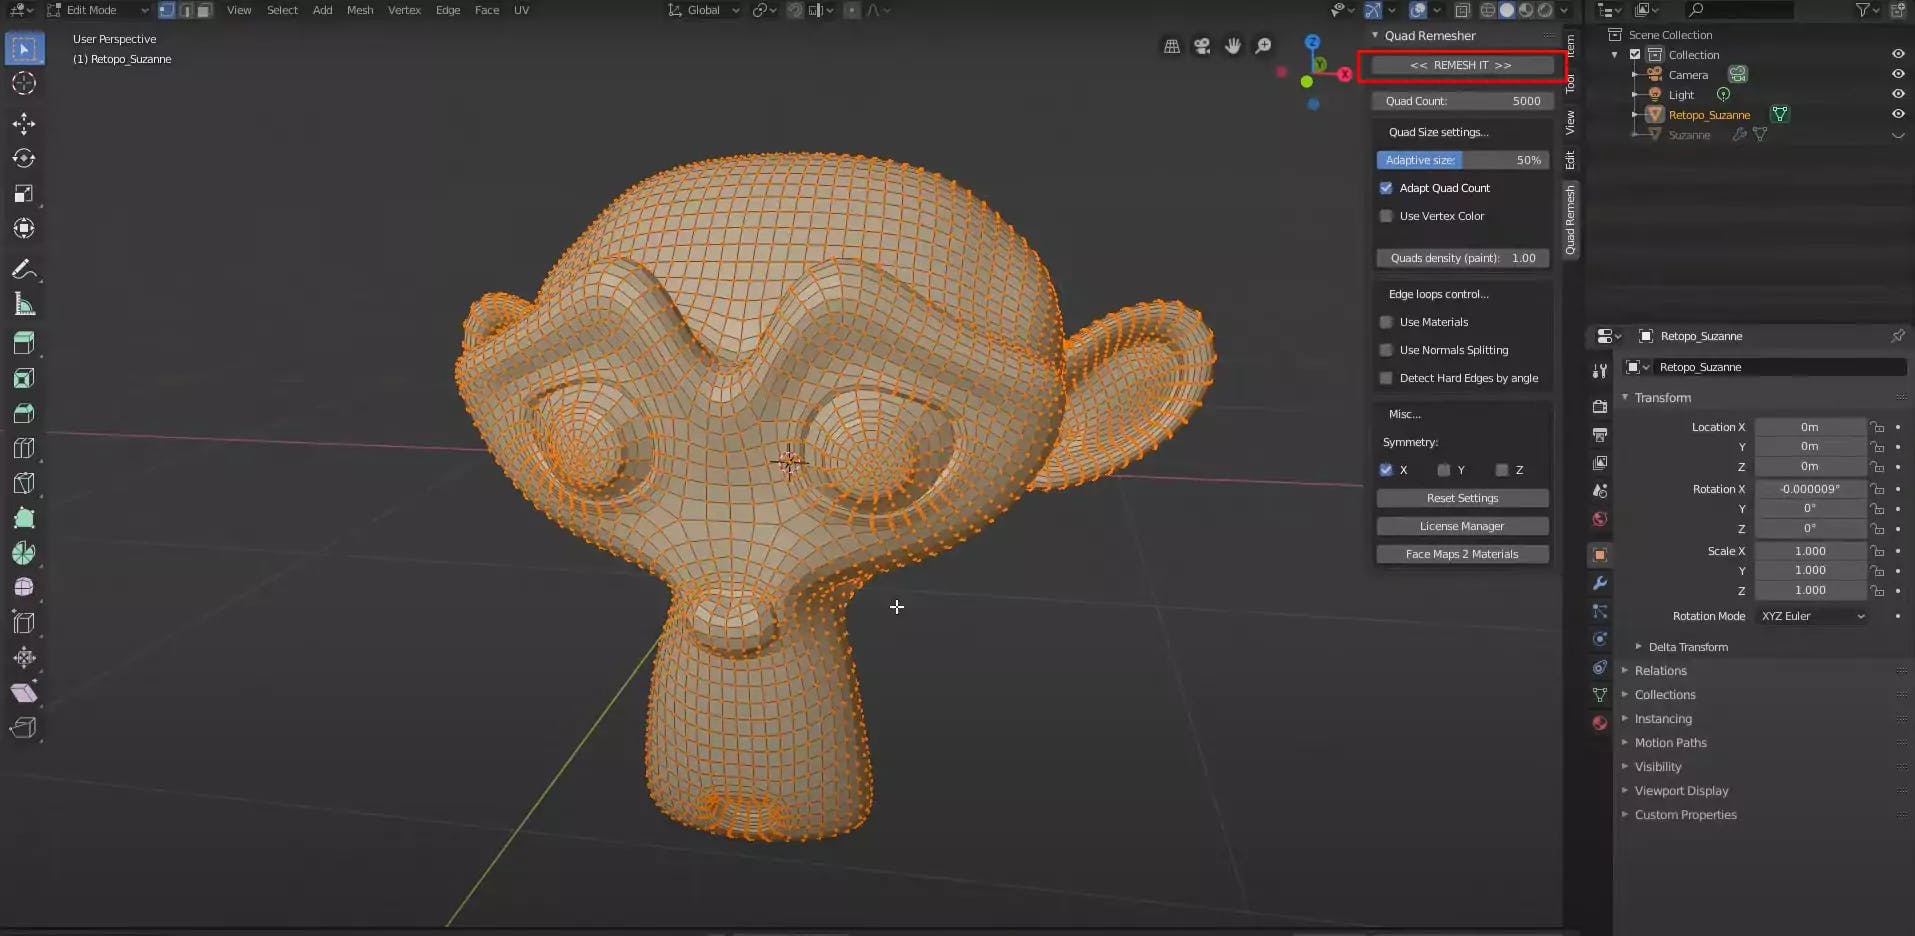Click Quads density (paint) slider
Image resolution: width=1915 pixels, height=936 pixels.
coord(1463,258)
